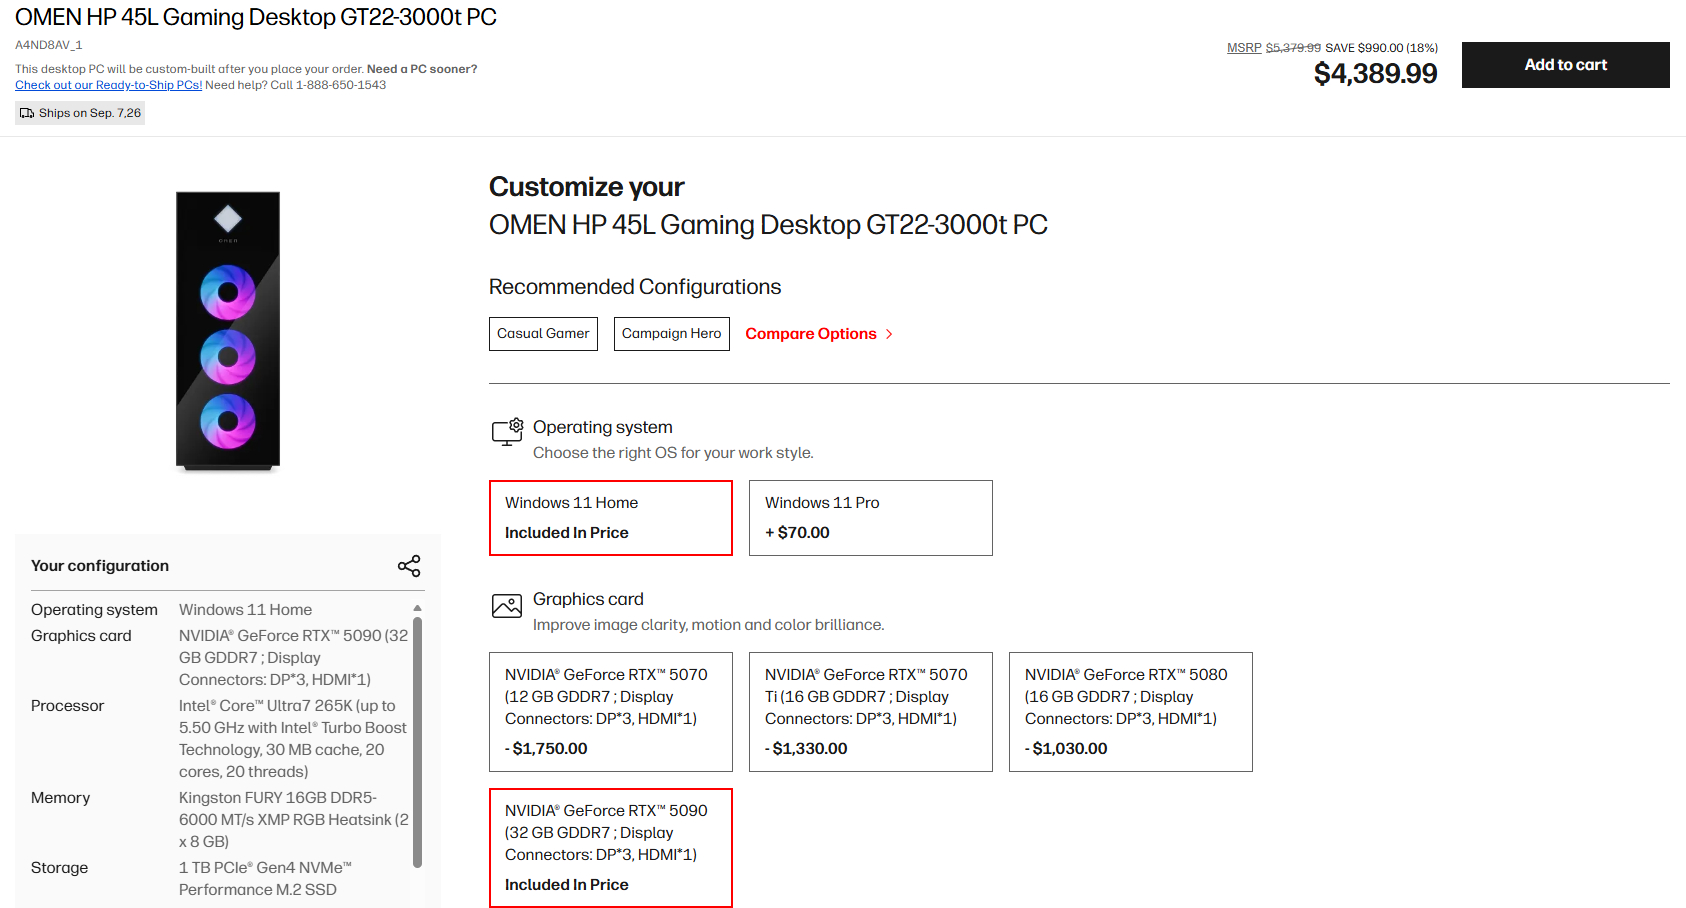Click the Operating system monitor gear icon

508,432
